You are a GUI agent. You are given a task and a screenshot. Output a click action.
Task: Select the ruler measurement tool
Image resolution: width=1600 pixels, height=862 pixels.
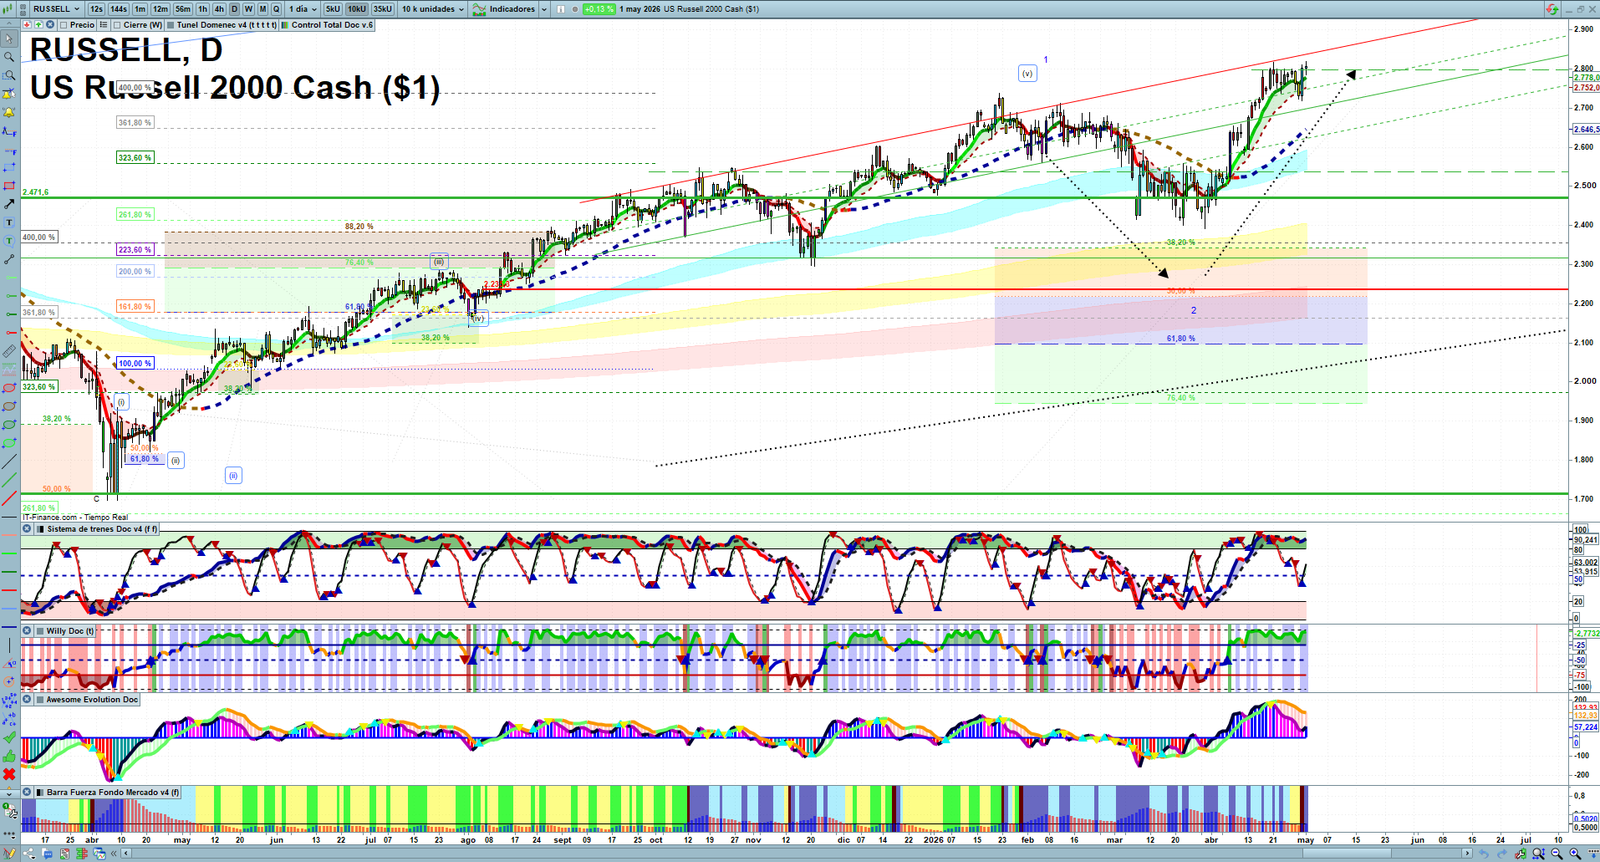[9, 351]
